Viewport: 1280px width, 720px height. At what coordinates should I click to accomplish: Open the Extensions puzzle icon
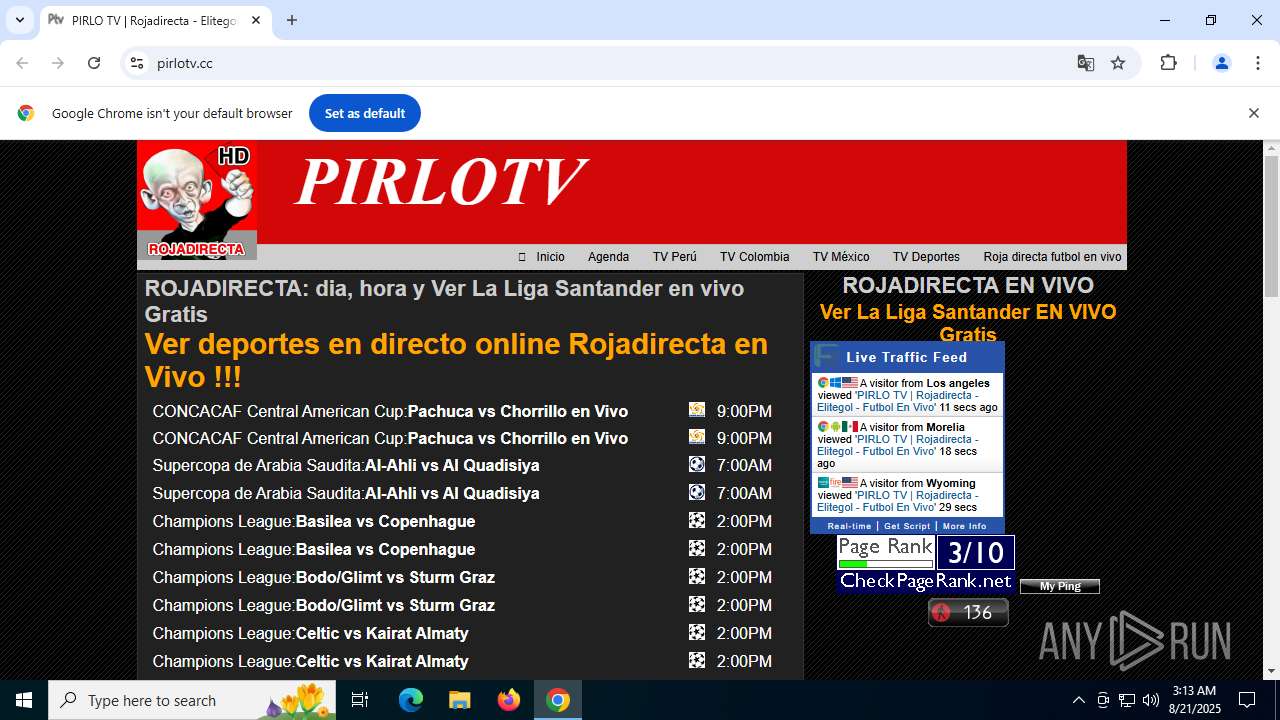click(x=1168, y=63)
